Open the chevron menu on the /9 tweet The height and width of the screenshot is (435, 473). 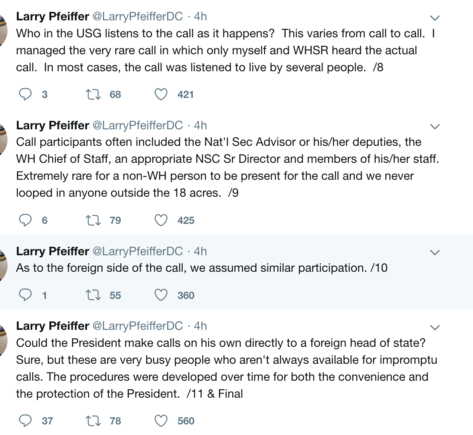tap(435, 126)
